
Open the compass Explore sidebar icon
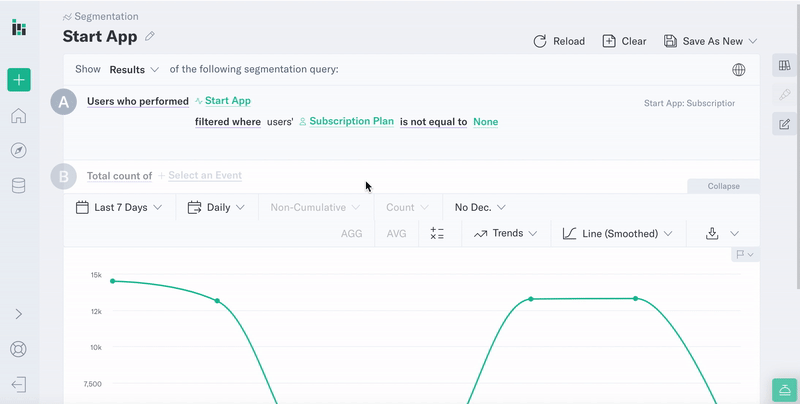point(18,150)
